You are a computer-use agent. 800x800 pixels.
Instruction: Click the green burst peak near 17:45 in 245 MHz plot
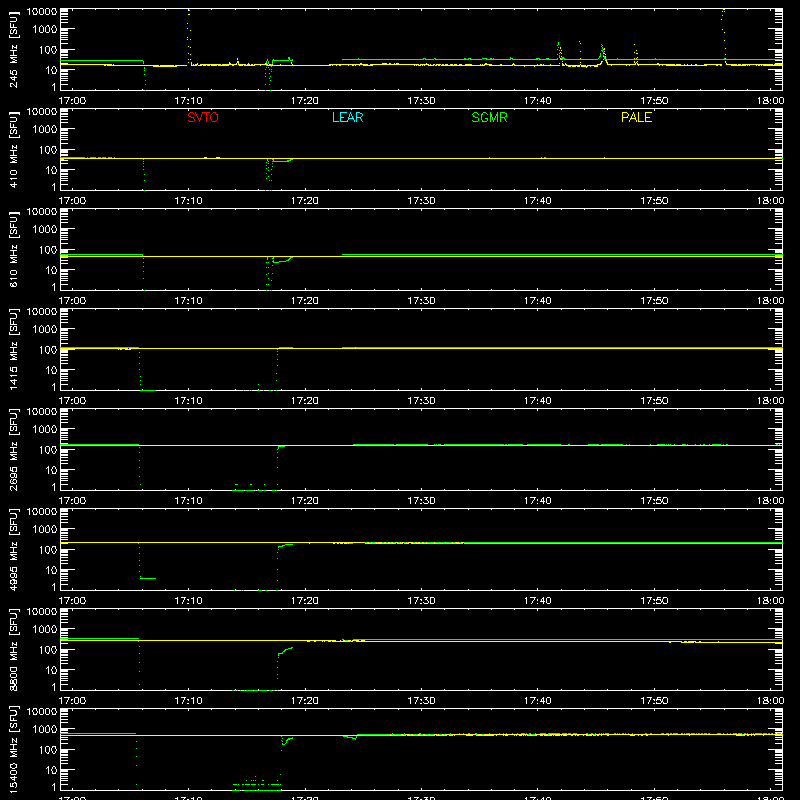click(603, 54)
